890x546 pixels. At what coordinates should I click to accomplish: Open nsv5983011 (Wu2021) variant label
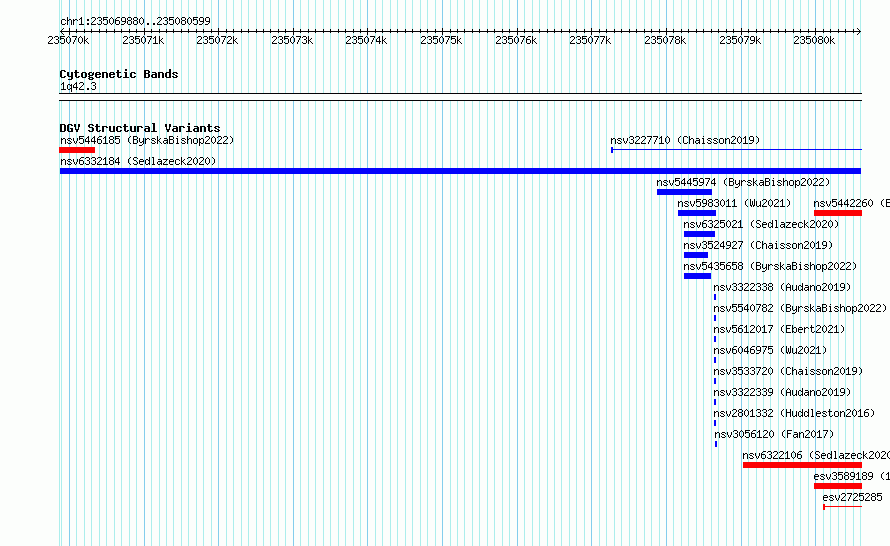pos(734,203)
